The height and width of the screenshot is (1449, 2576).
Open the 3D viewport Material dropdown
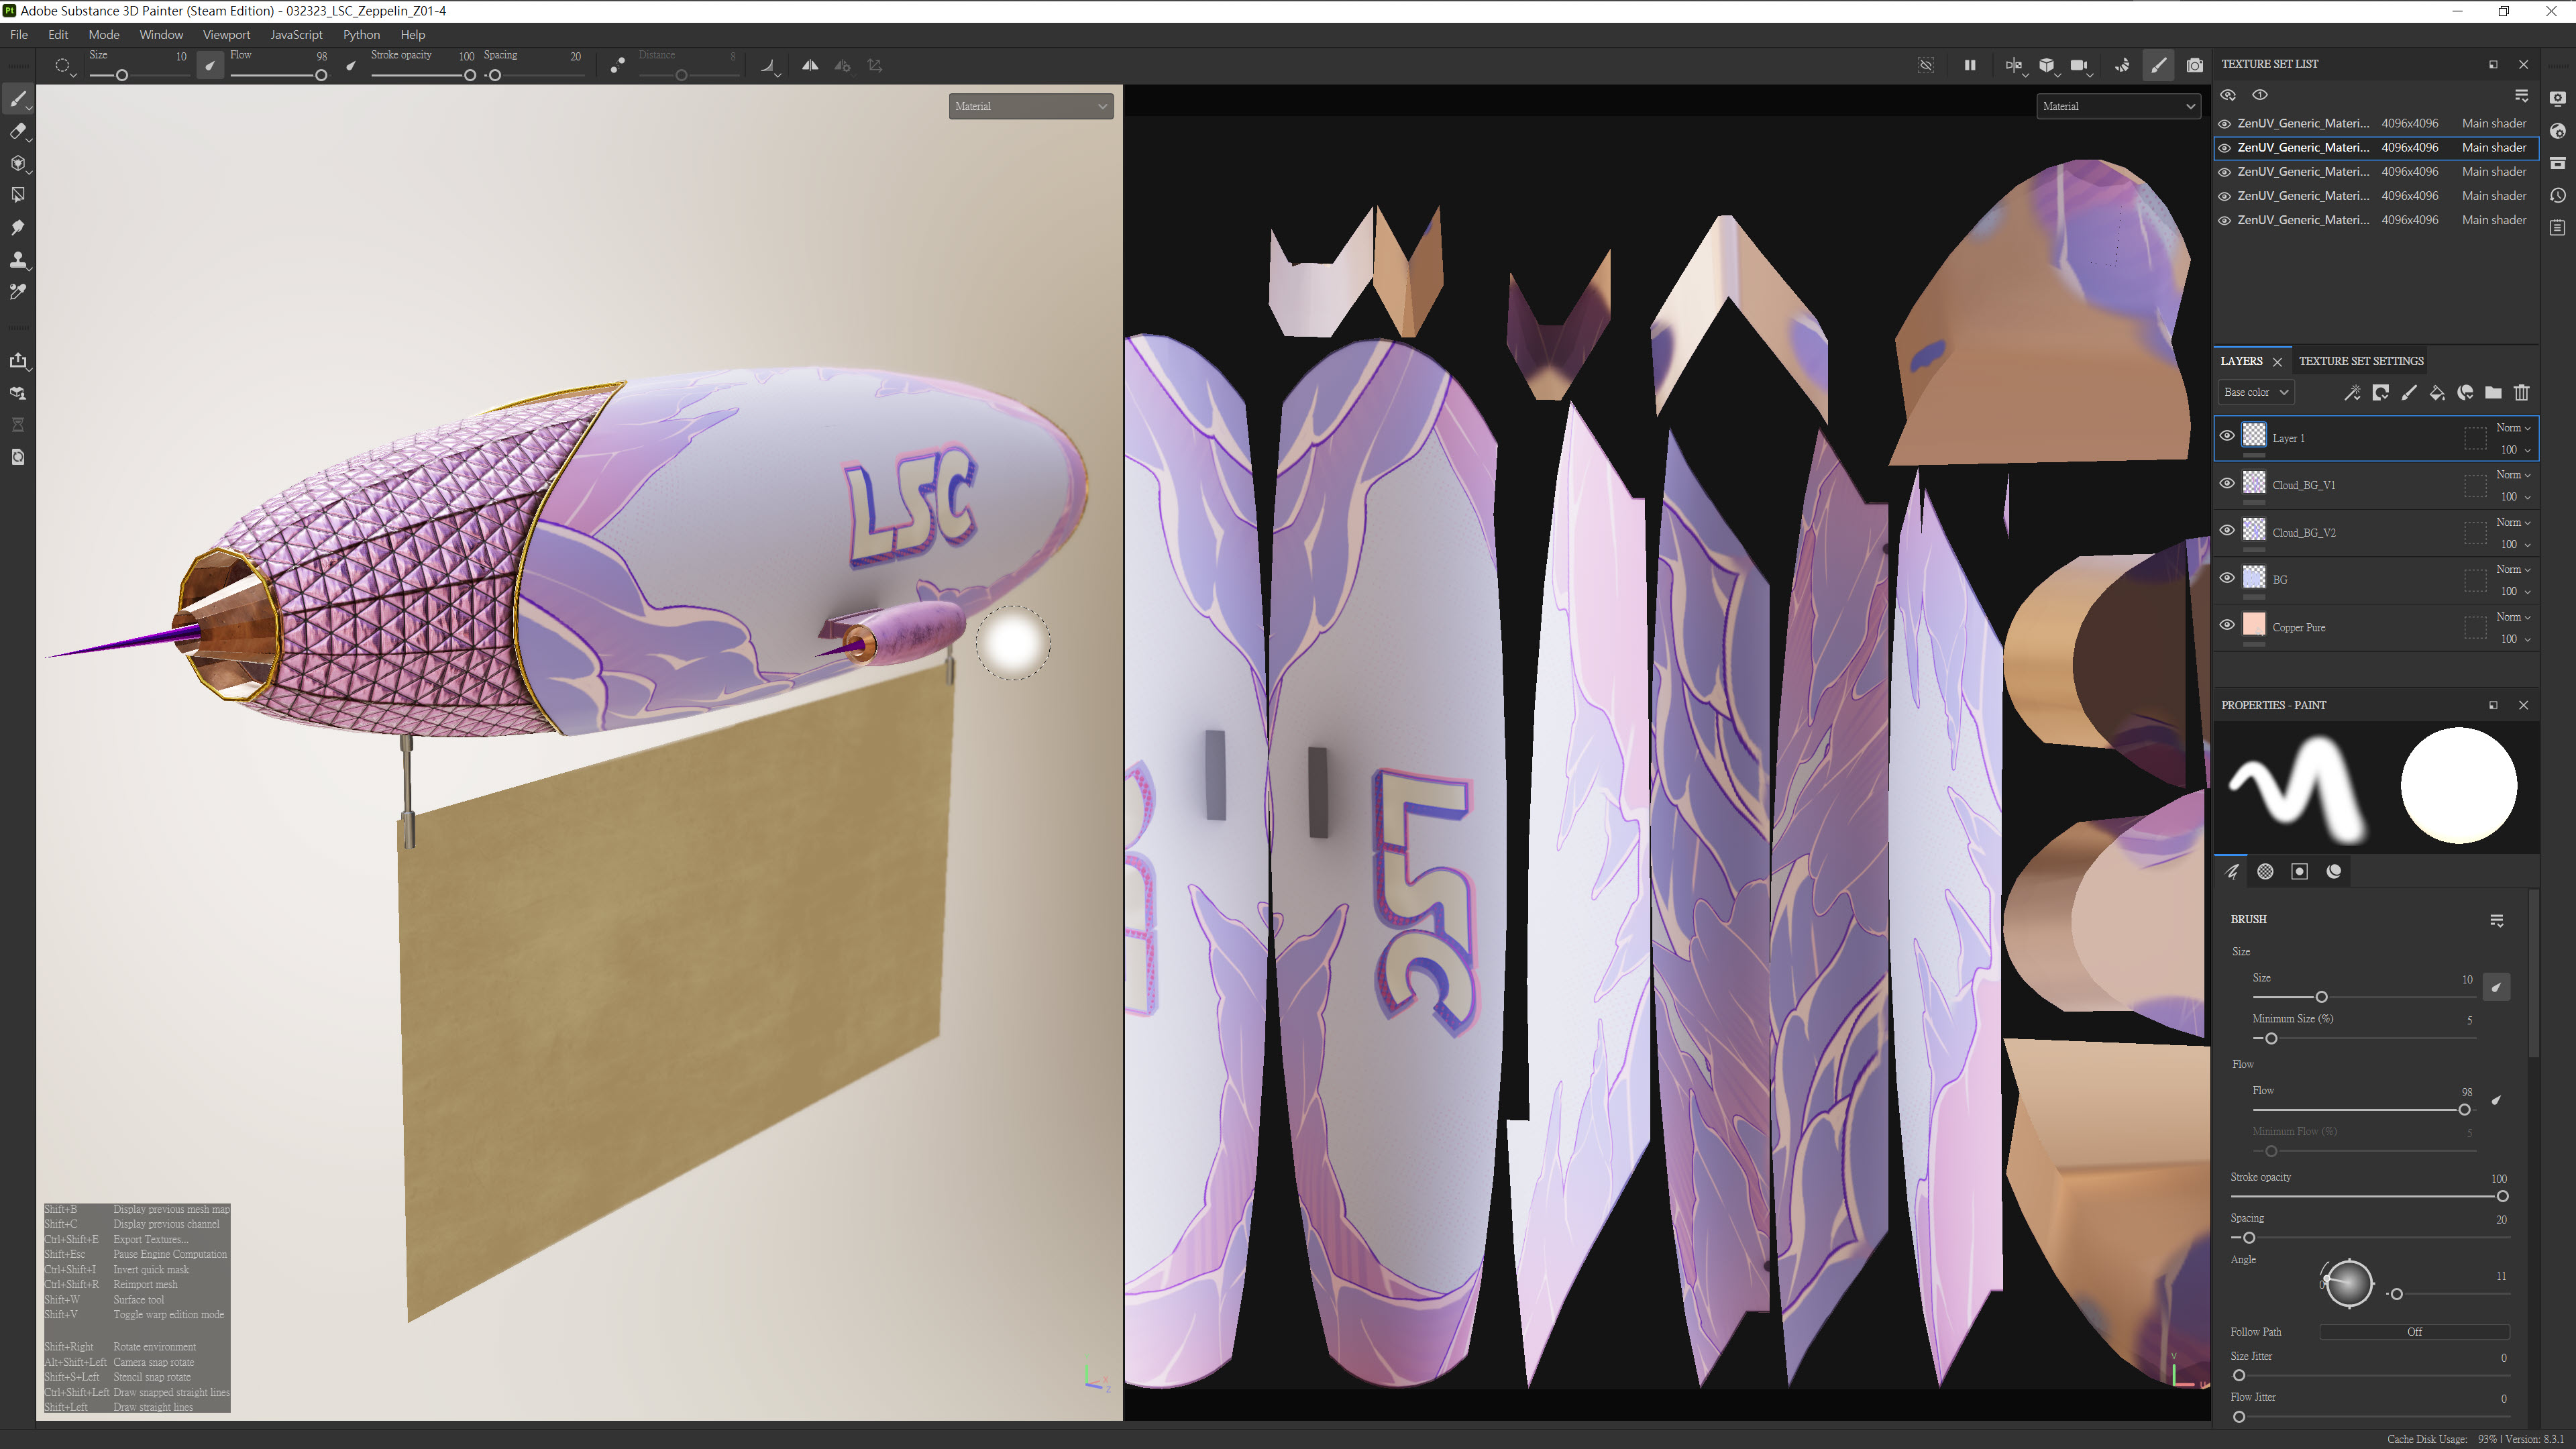point(1030,106)
